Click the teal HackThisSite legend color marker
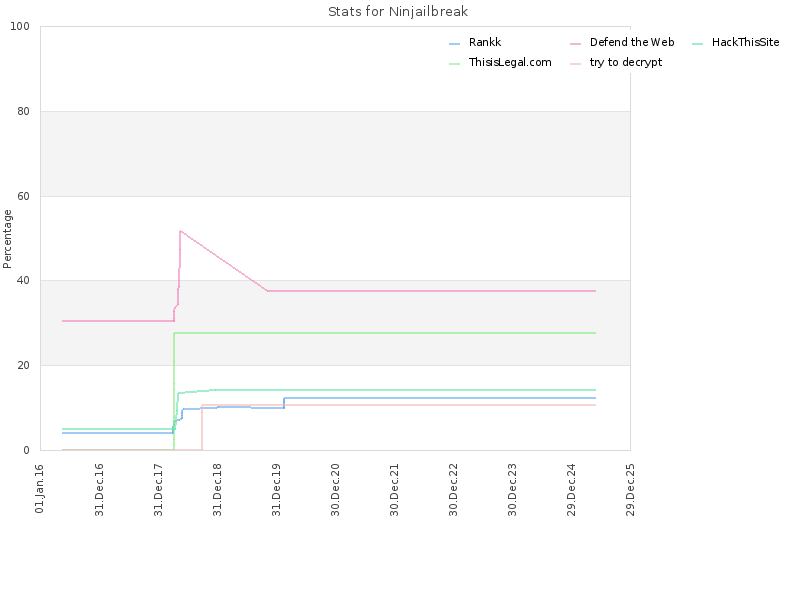Screen dimensions: 800x600 pyautogui.click(x=697, y=44)
